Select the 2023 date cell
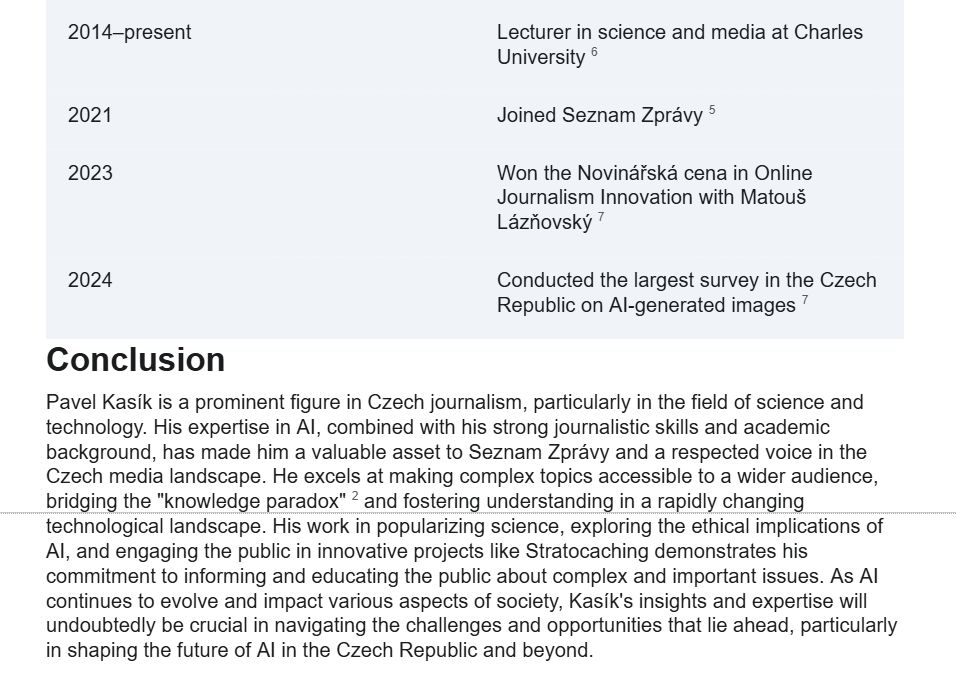956x673 pixels. pyautogui.click(x=90, y=173)
